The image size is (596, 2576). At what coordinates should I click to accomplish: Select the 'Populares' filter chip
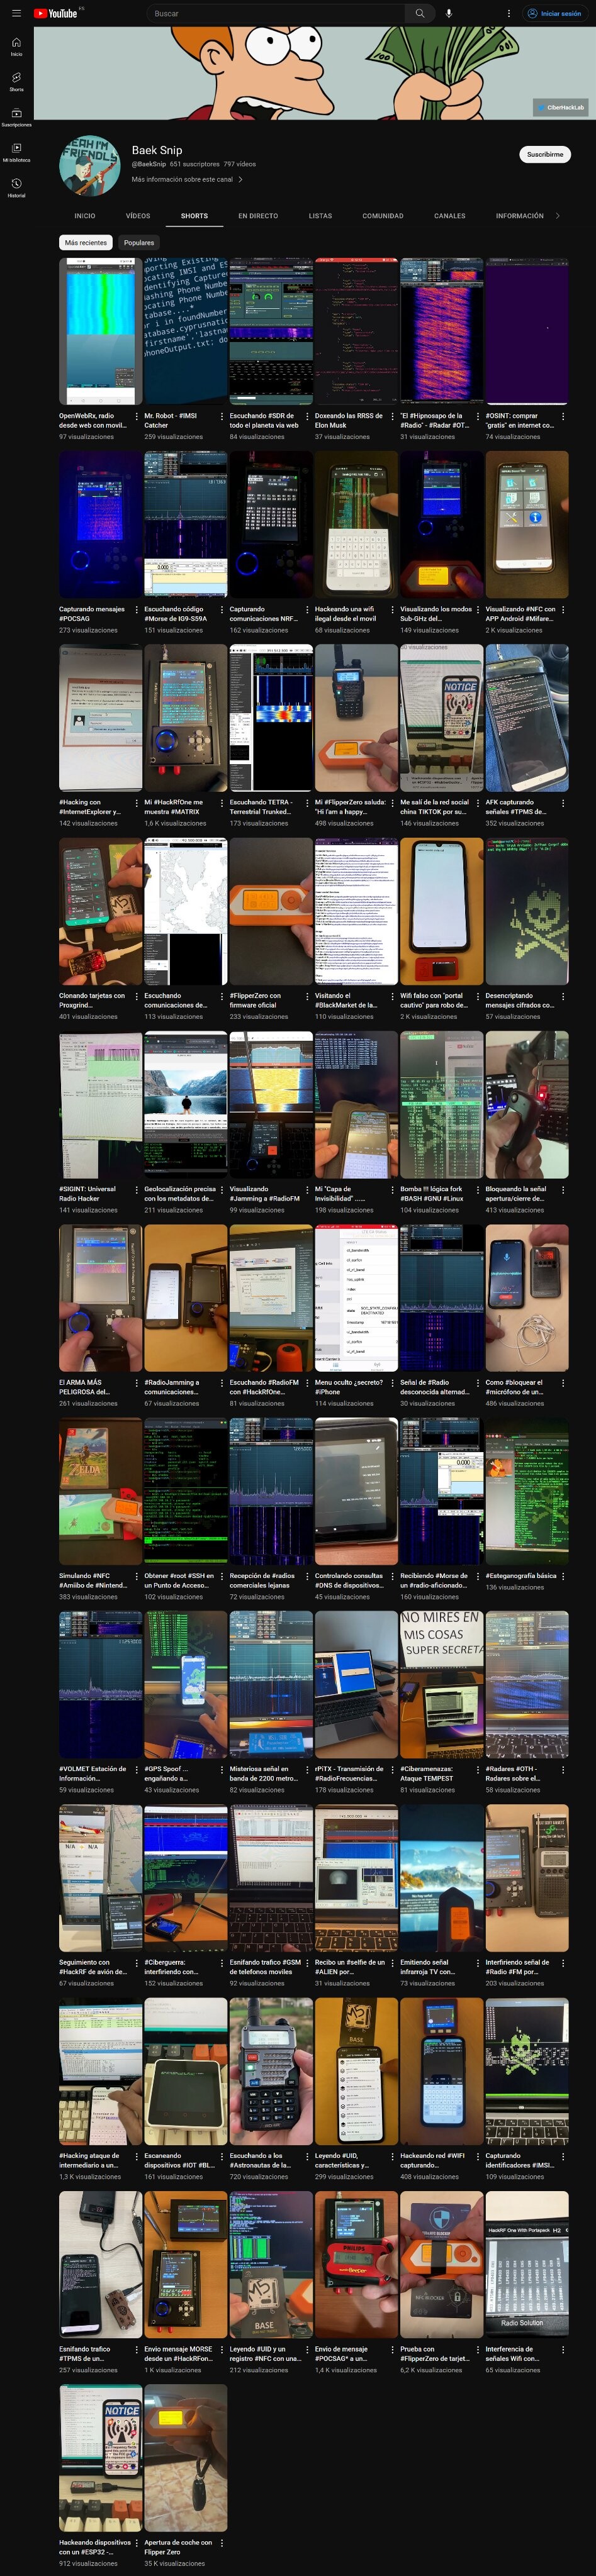tap(139, 242)
